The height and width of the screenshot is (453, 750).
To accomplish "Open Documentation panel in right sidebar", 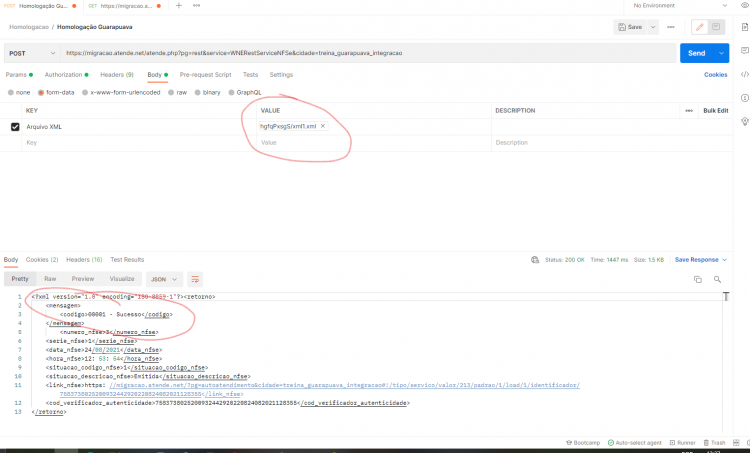I will coord(745,27).
